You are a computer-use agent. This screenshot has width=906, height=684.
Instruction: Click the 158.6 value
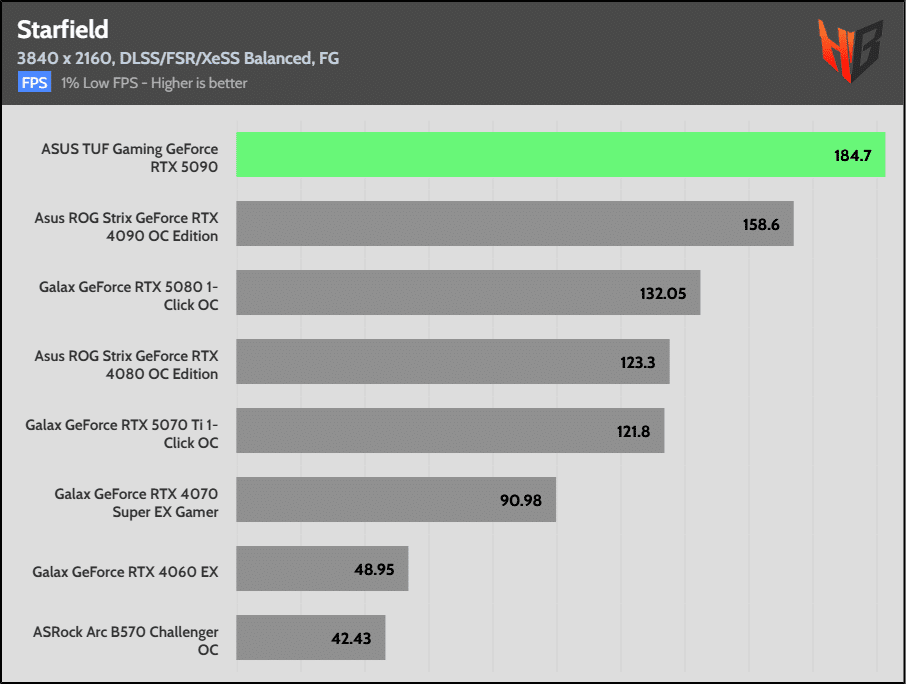(761, 224)
